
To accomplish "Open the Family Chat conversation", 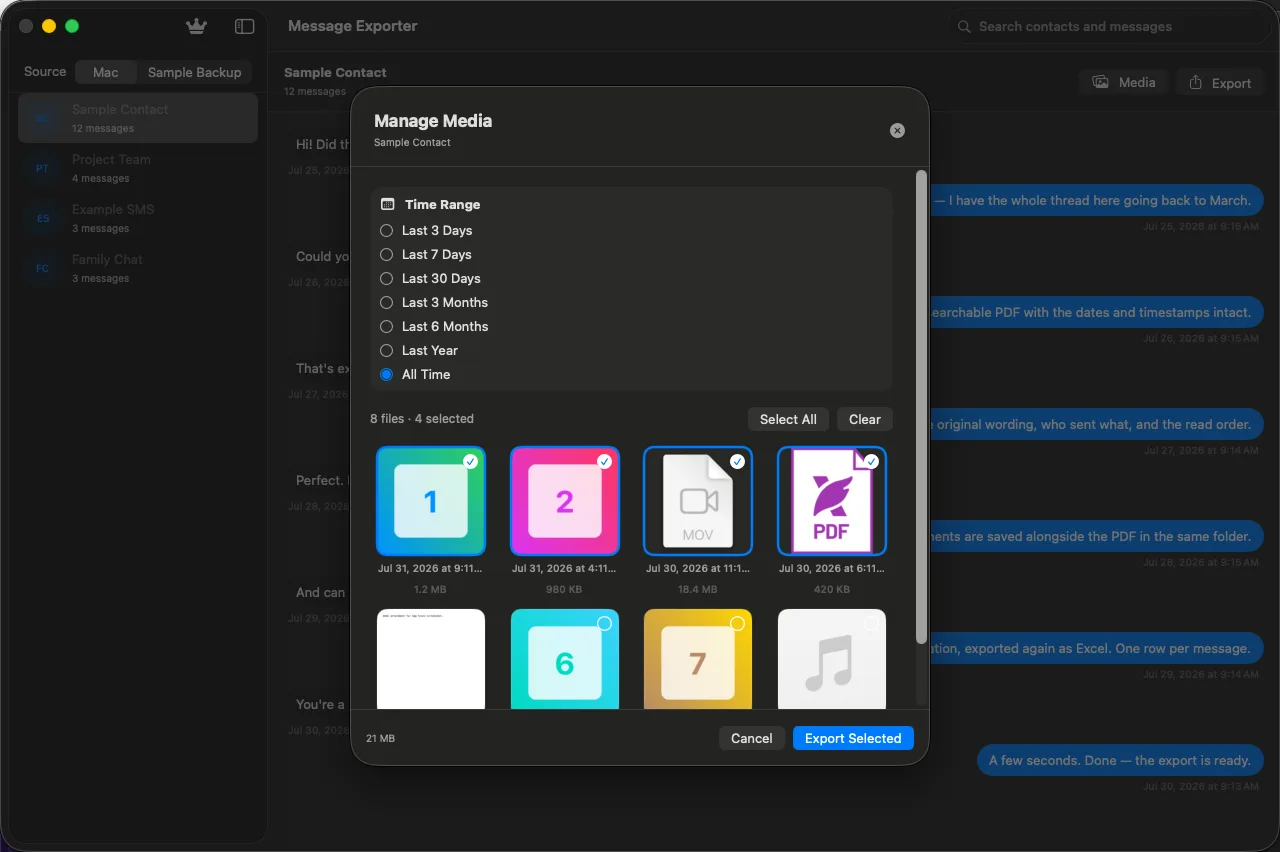I will point(138,268).
